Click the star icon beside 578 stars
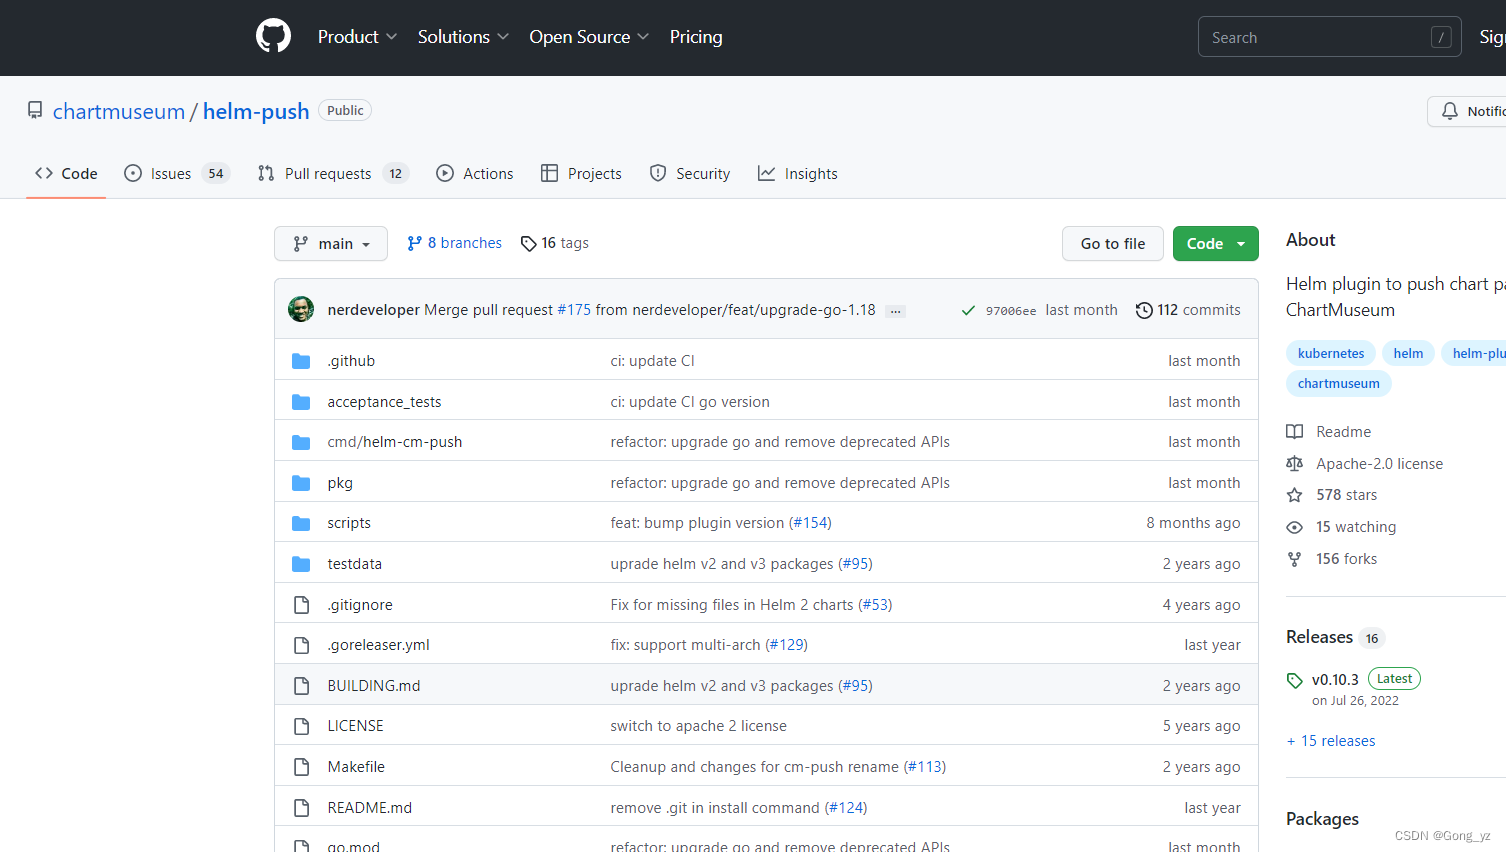The image size is (1506, 852). click(1294, 495)
